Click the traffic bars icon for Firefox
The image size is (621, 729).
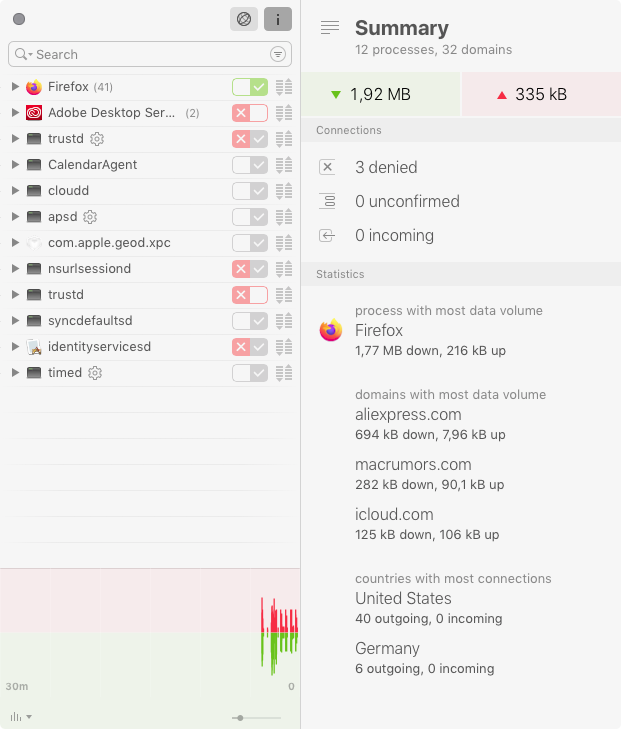pos(284,87)
